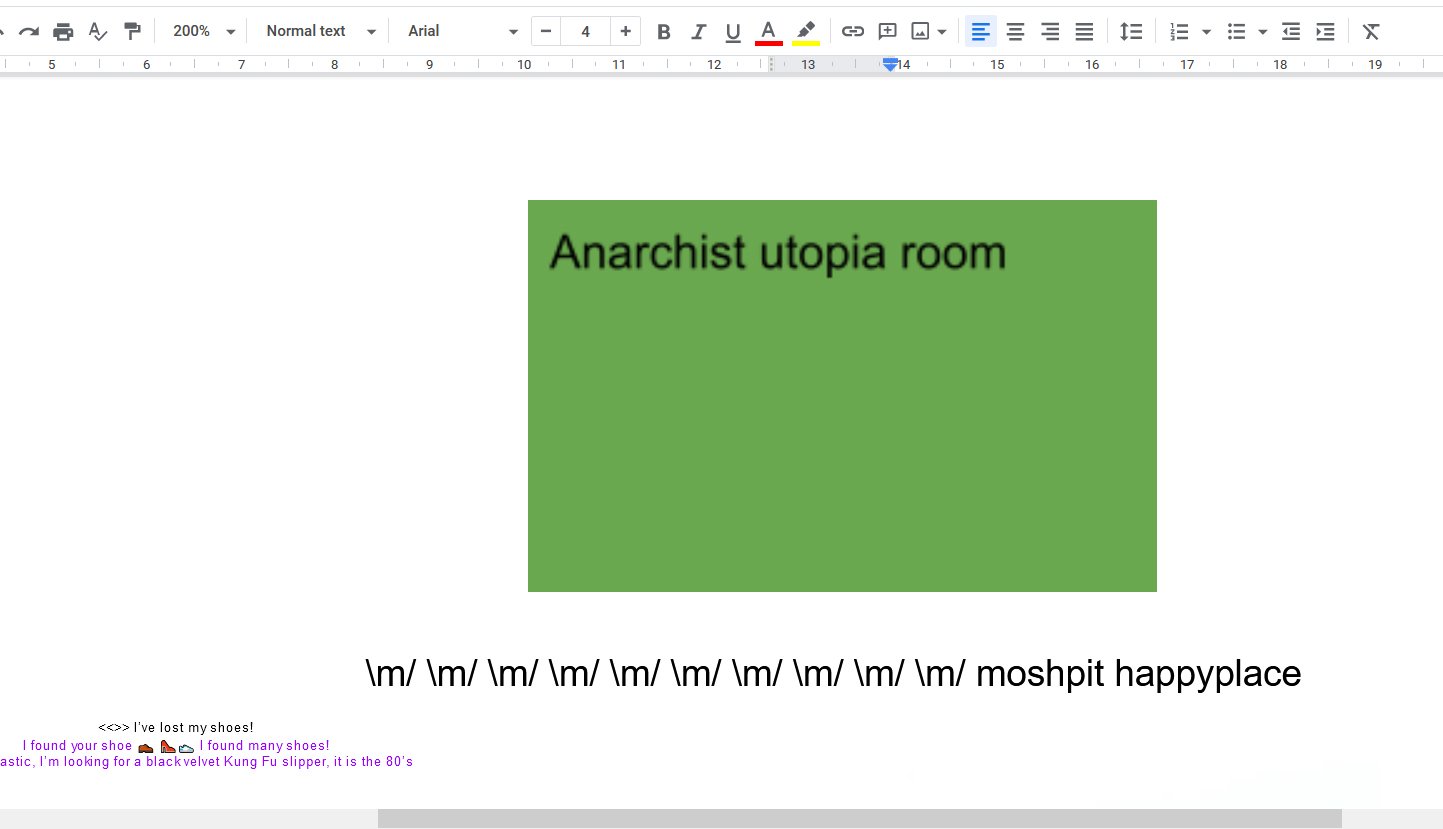Click the 'Anarchist utopia room' heading
Screen dimensions: 1443x829
pyautogui.click(x=777, y=252)
